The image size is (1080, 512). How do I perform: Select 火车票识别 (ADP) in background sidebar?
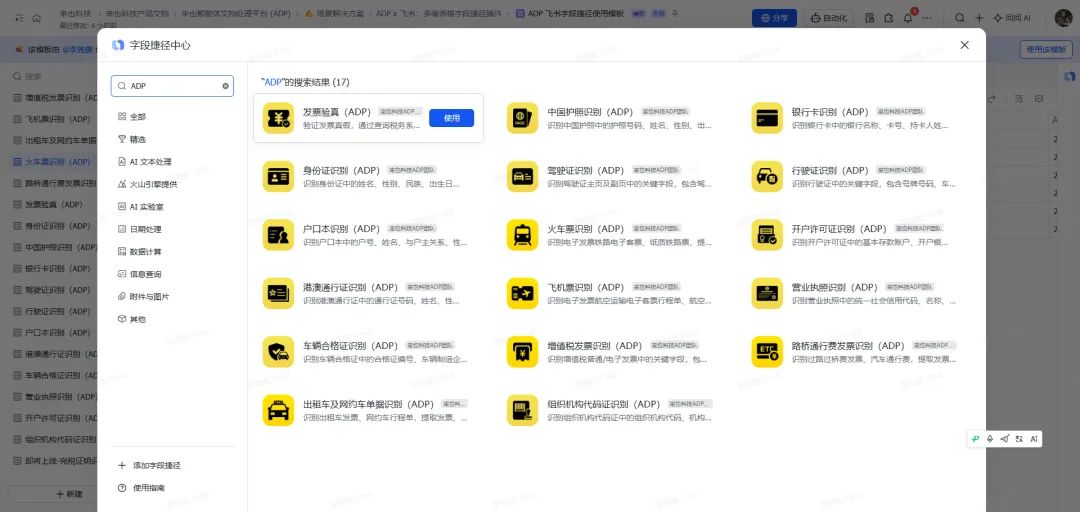pyautogui.click(x=54, y=162)
